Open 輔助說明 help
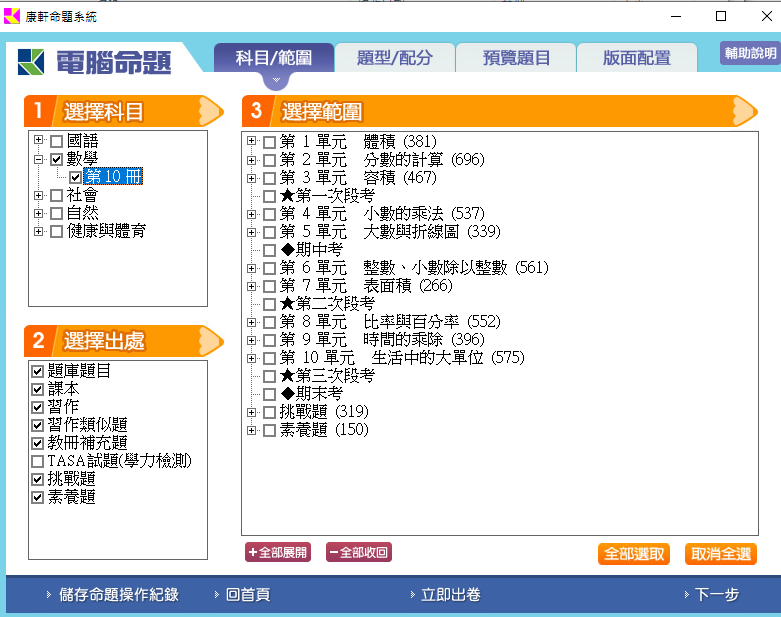This screenshot has height=617, width=781. pos(749,53)
